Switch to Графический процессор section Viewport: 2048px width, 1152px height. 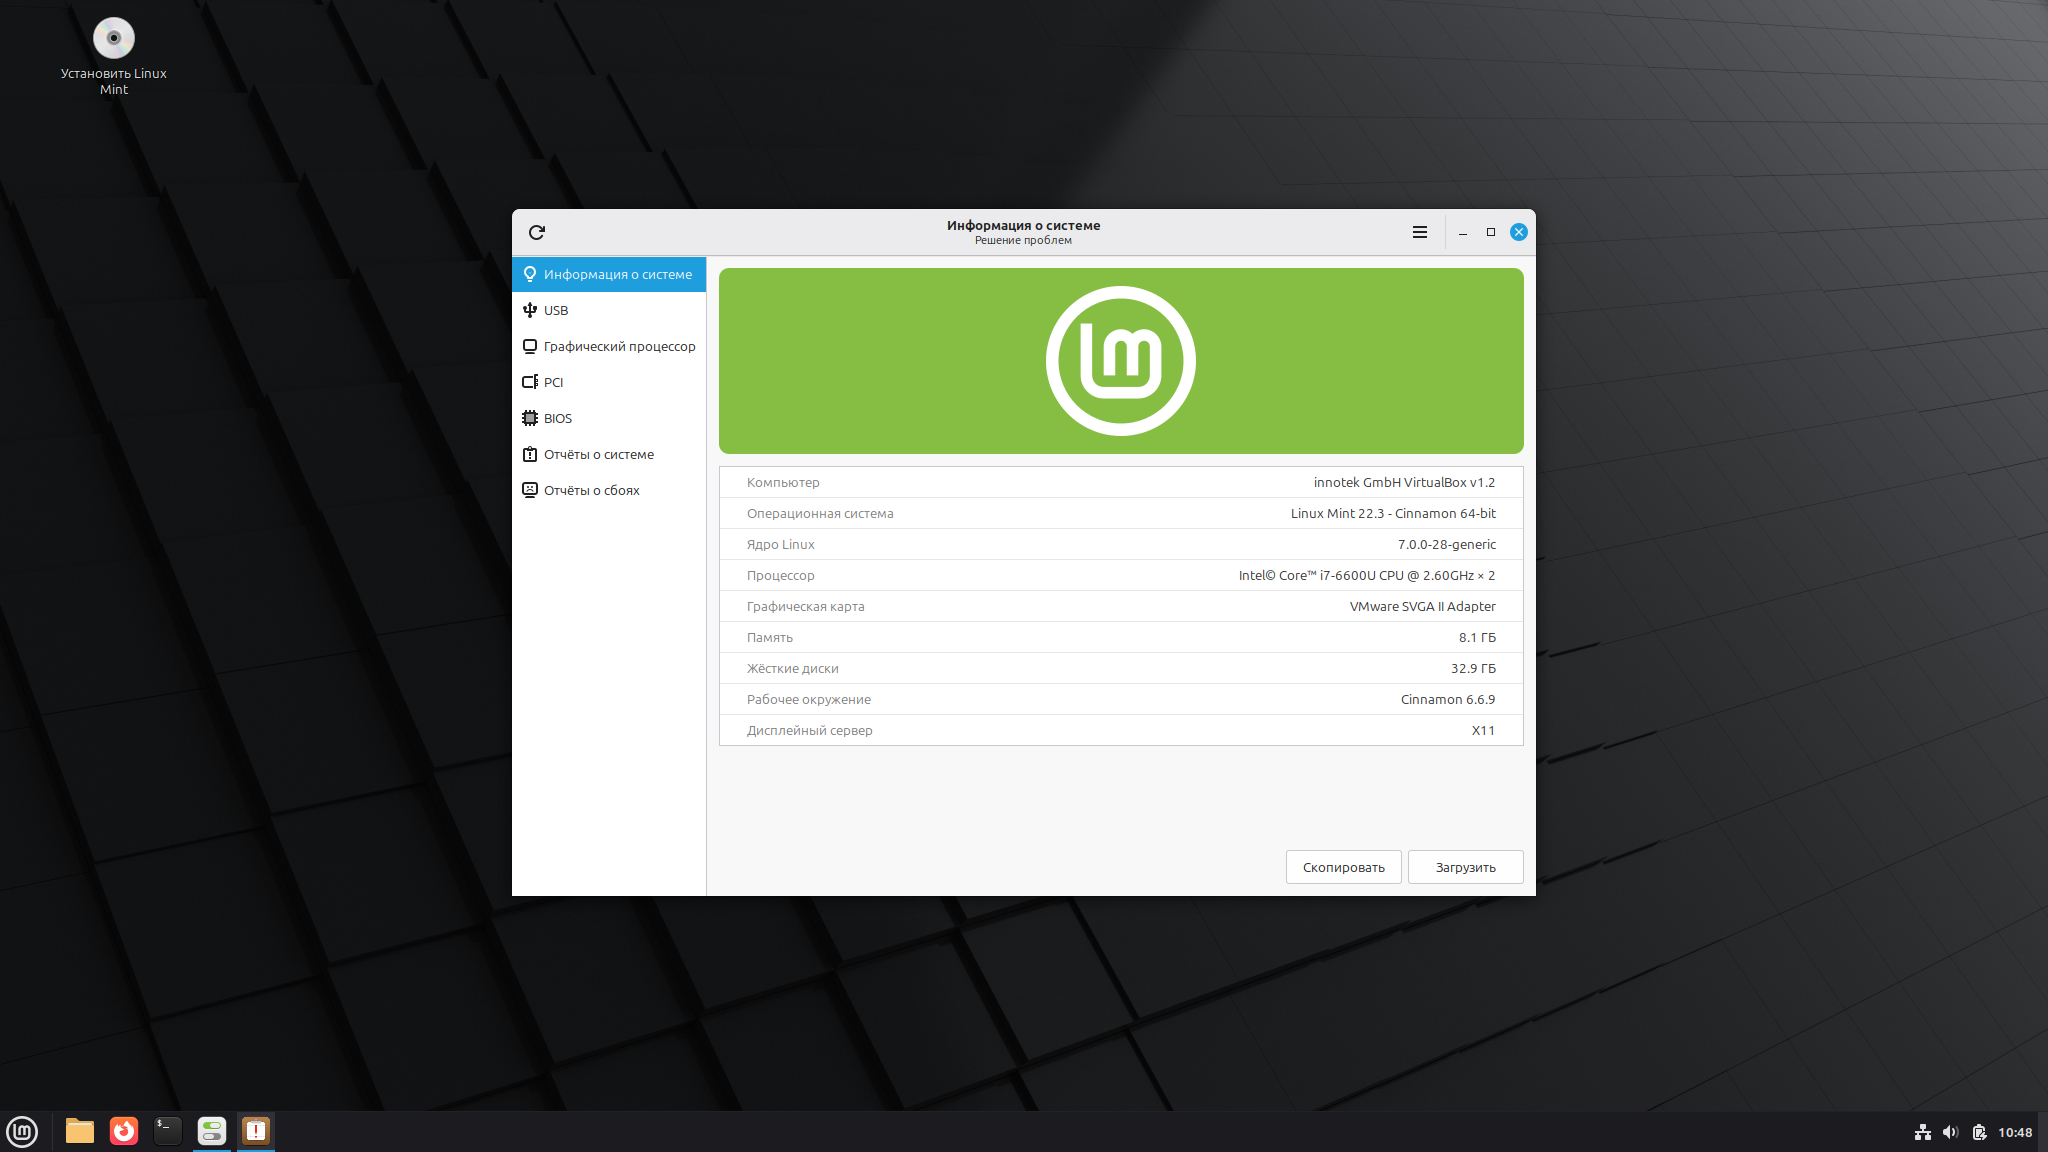pyautogui.click(x=609, y=346)
